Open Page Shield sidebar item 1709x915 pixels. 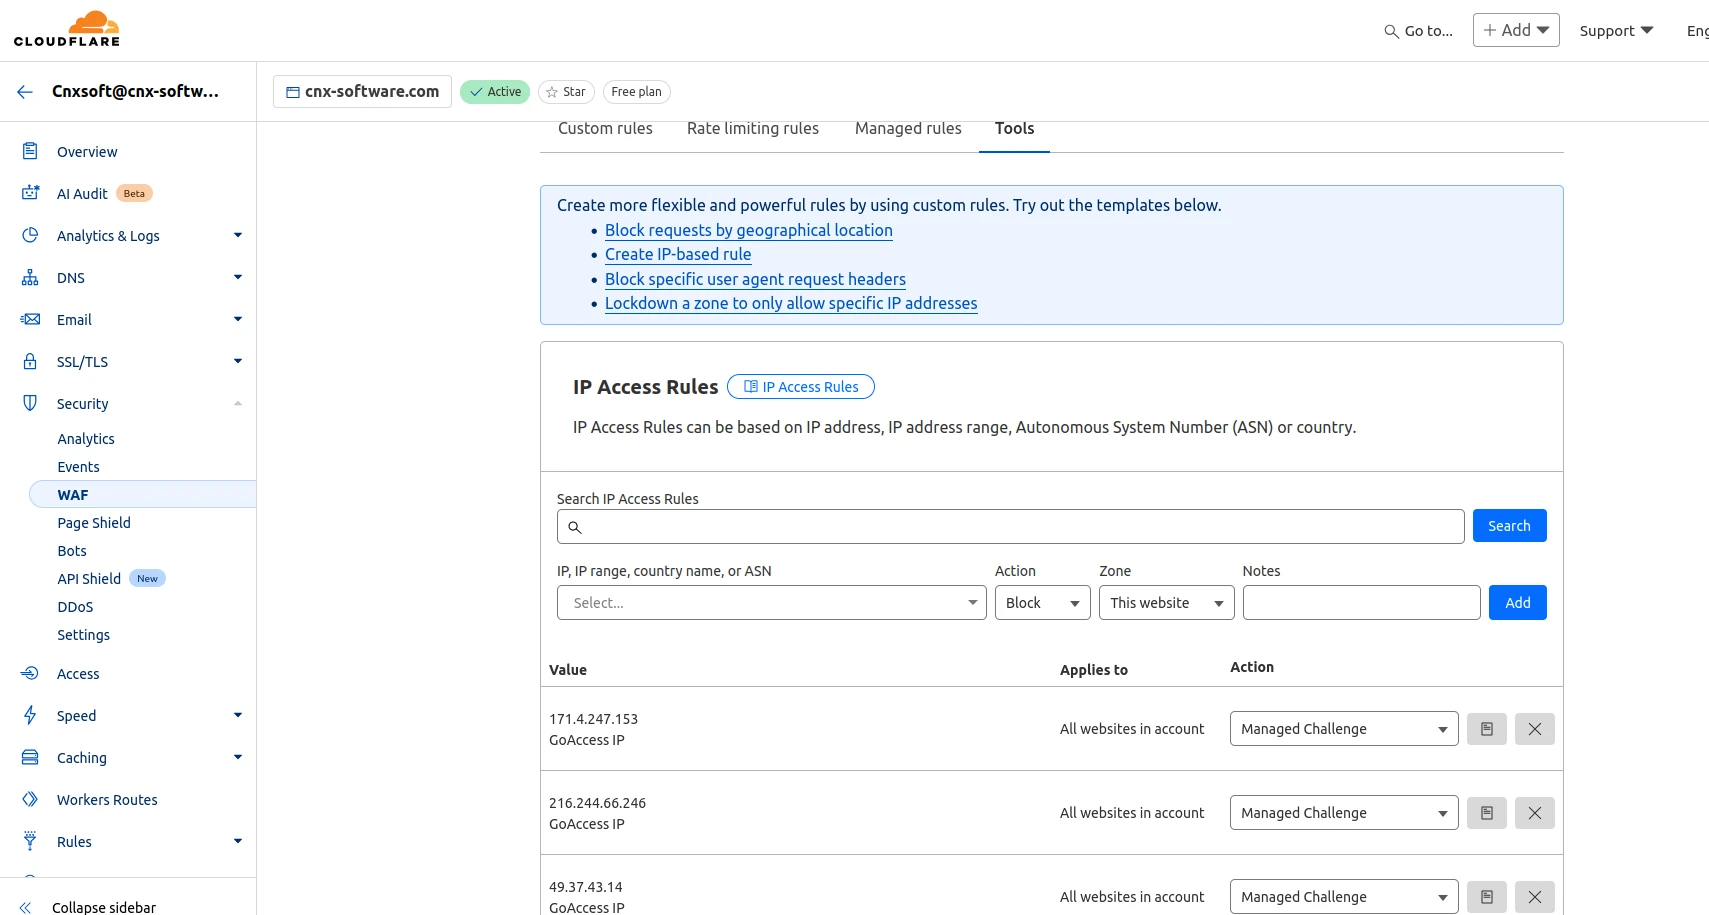pyautogui.click(x=94, y=523)
